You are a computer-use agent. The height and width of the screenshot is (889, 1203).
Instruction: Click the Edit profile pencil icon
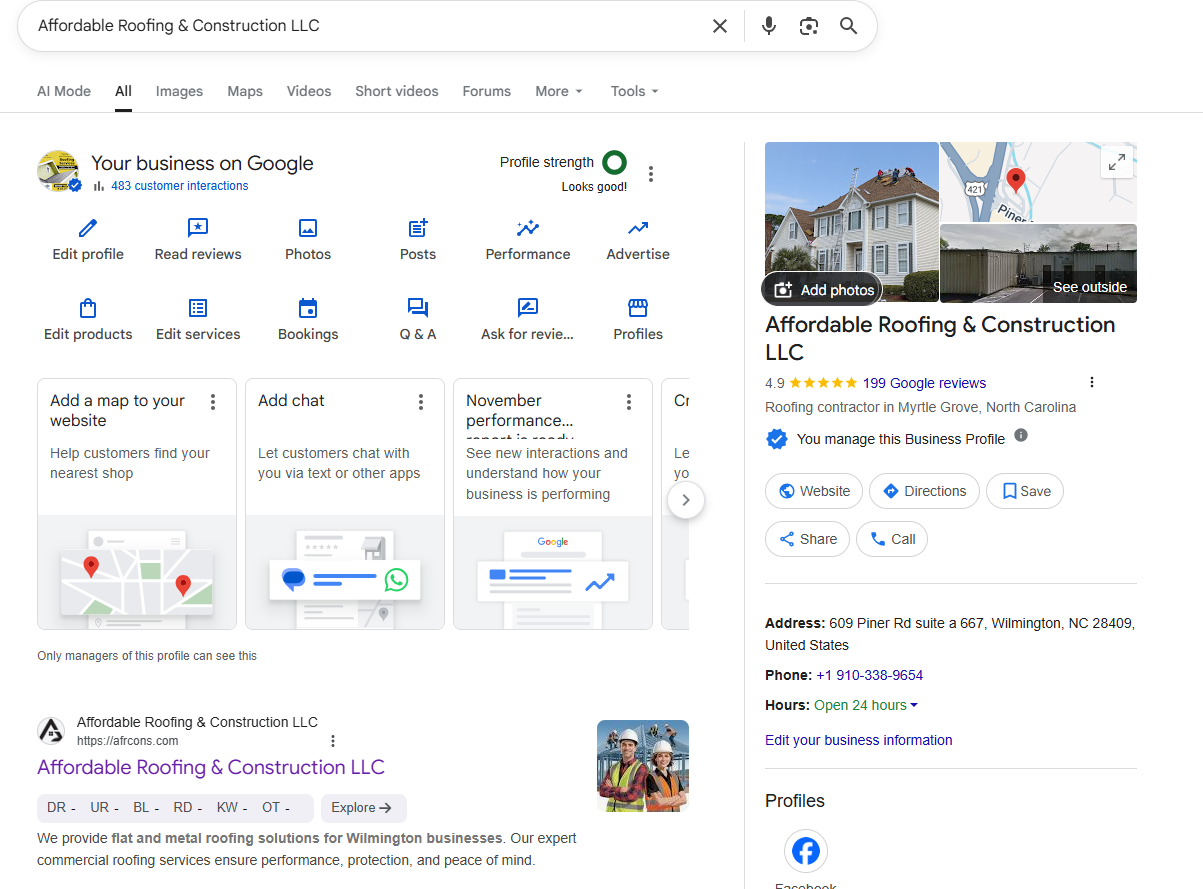coord(88,228)
